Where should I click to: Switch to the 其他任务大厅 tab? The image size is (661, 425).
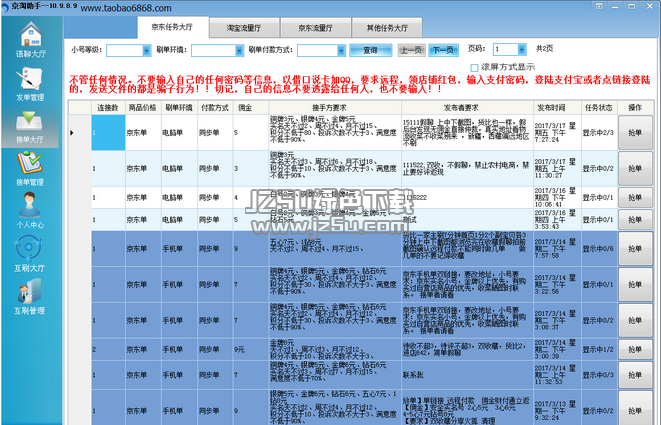click(x=387, y=28)
